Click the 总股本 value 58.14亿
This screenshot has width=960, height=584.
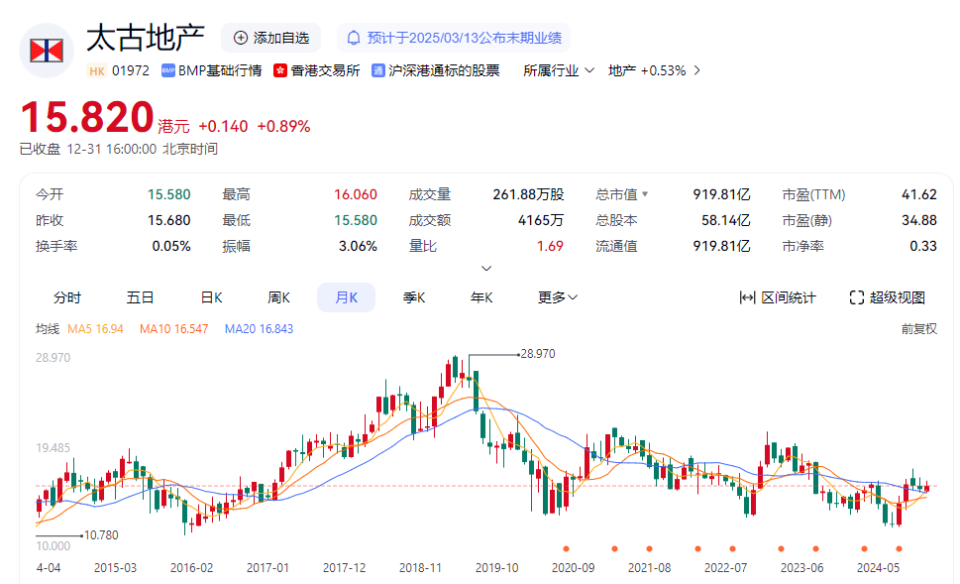726,220
